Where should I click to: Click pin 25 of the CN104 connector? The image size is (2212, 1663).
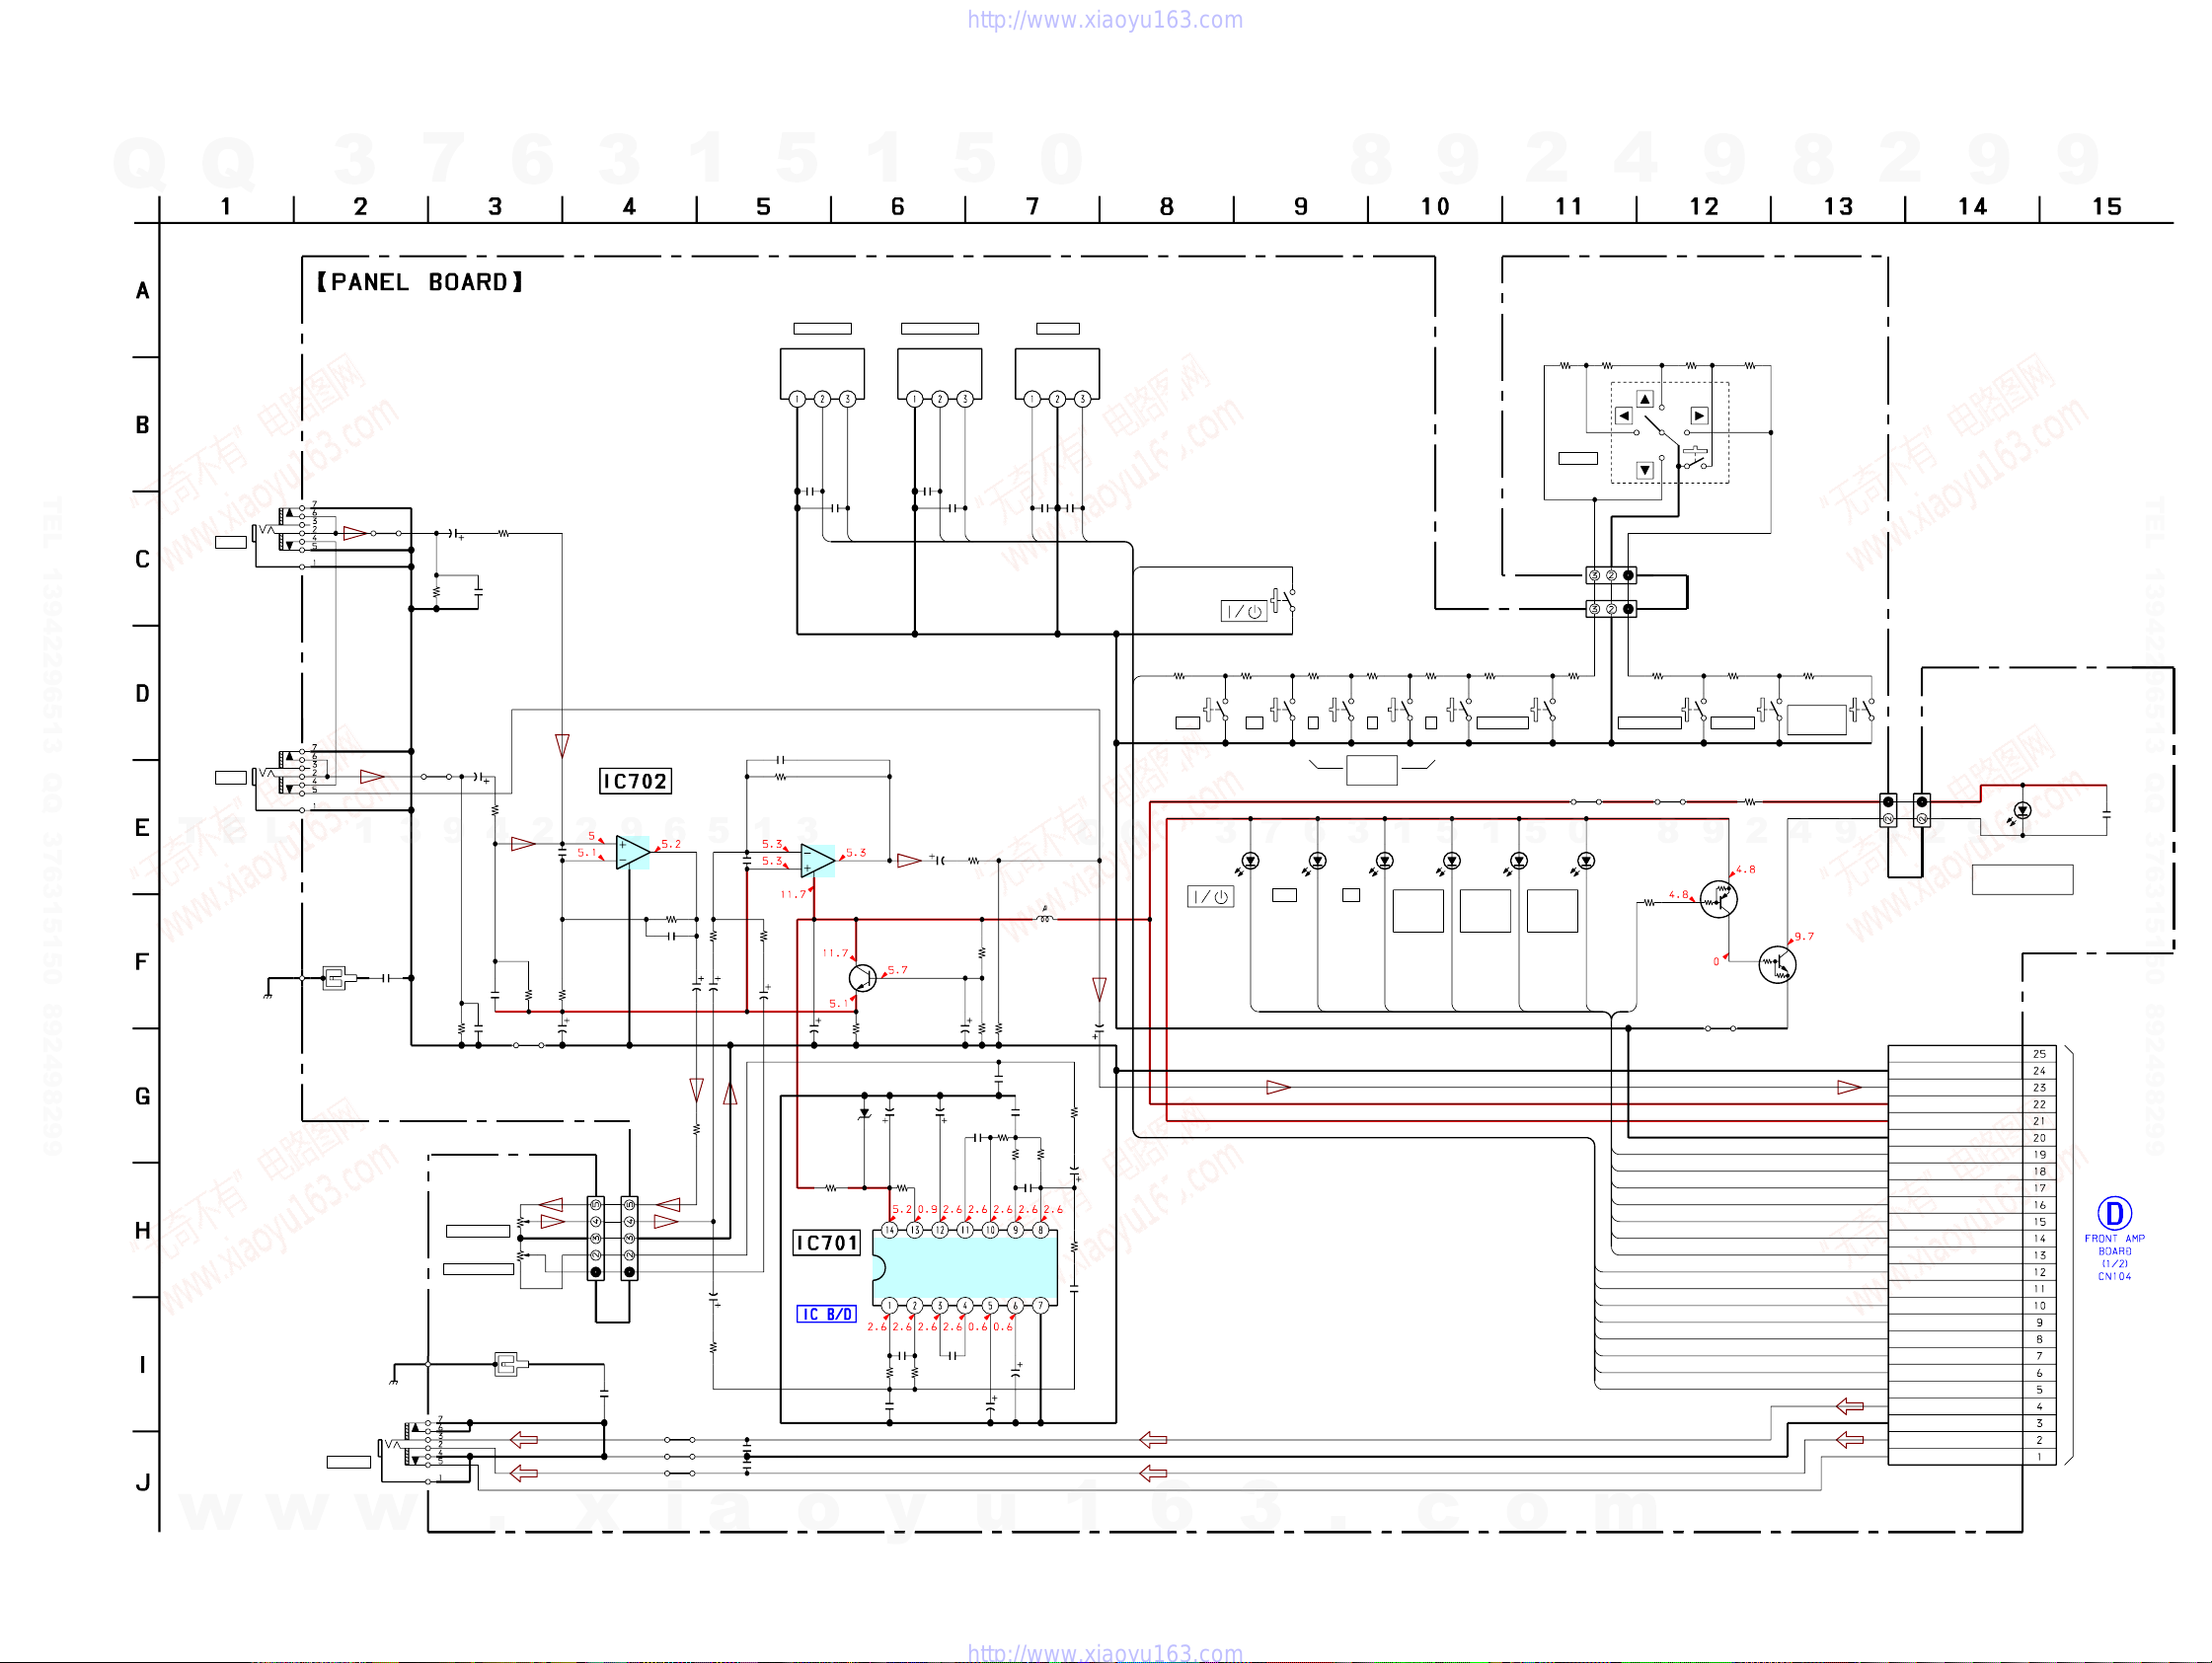tap(2039, 1054)
